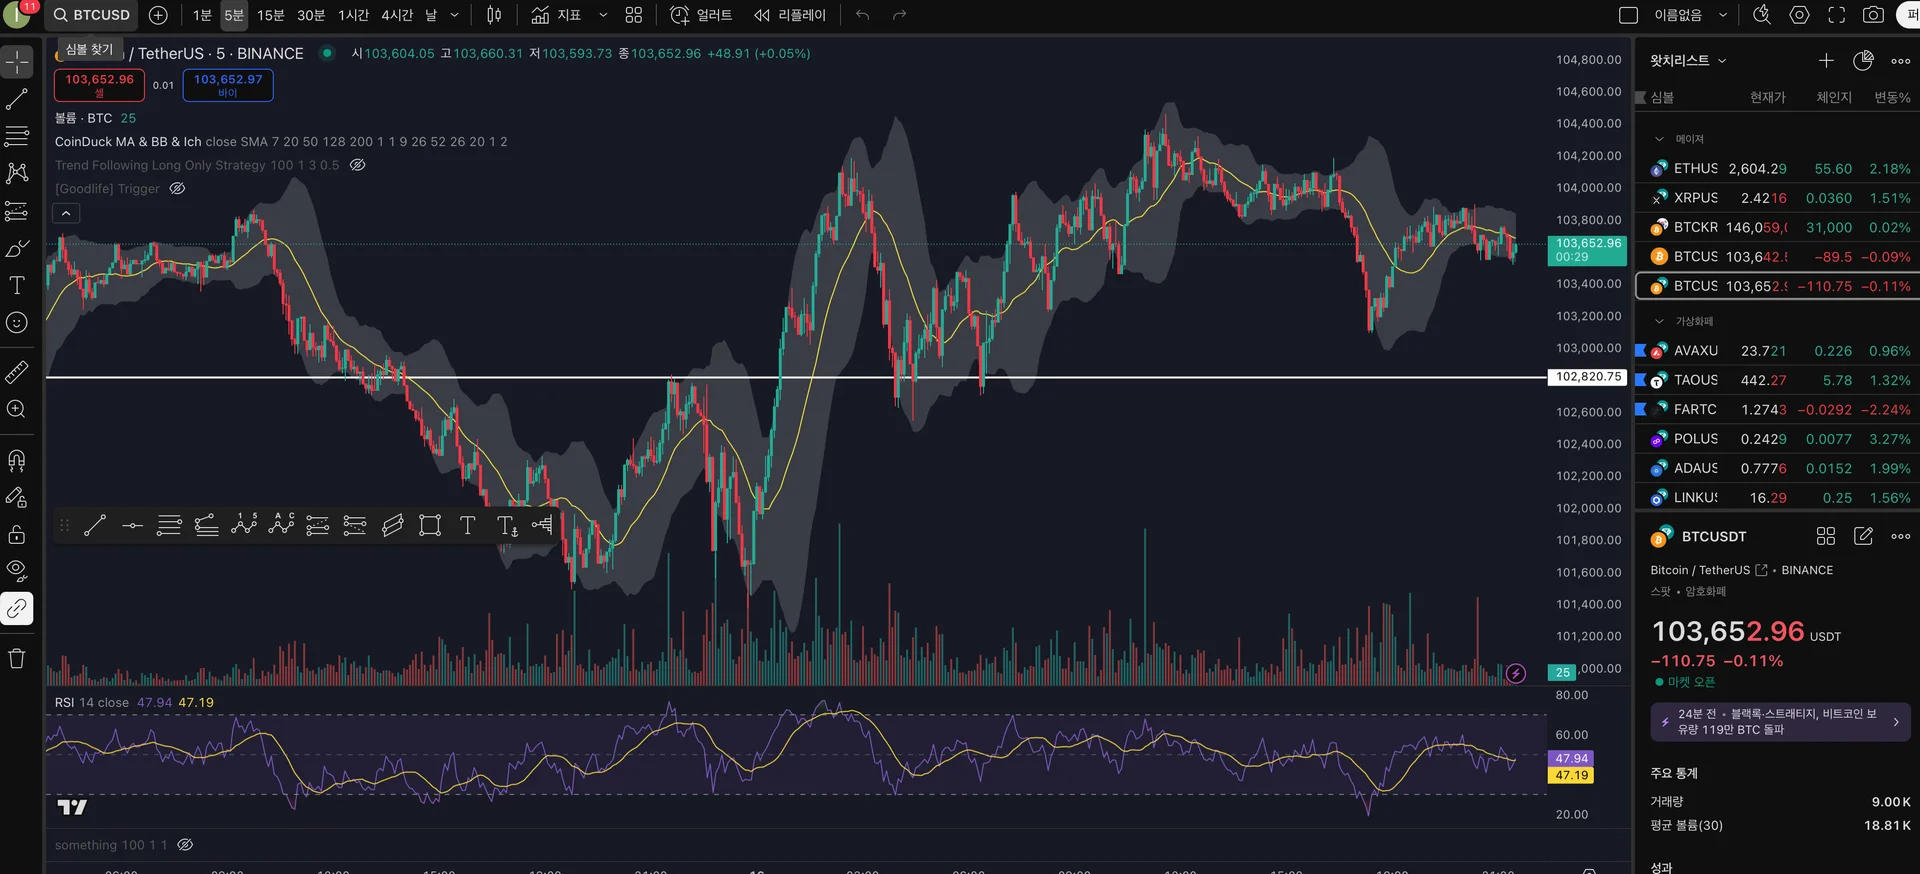
Task: Collapse the indicator legend chevron
Action: point(66,213)
